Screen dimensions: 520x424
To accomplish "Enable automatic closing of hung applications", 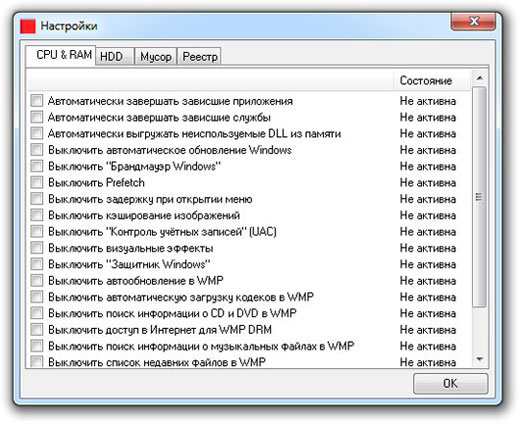I will coord(37,100).
